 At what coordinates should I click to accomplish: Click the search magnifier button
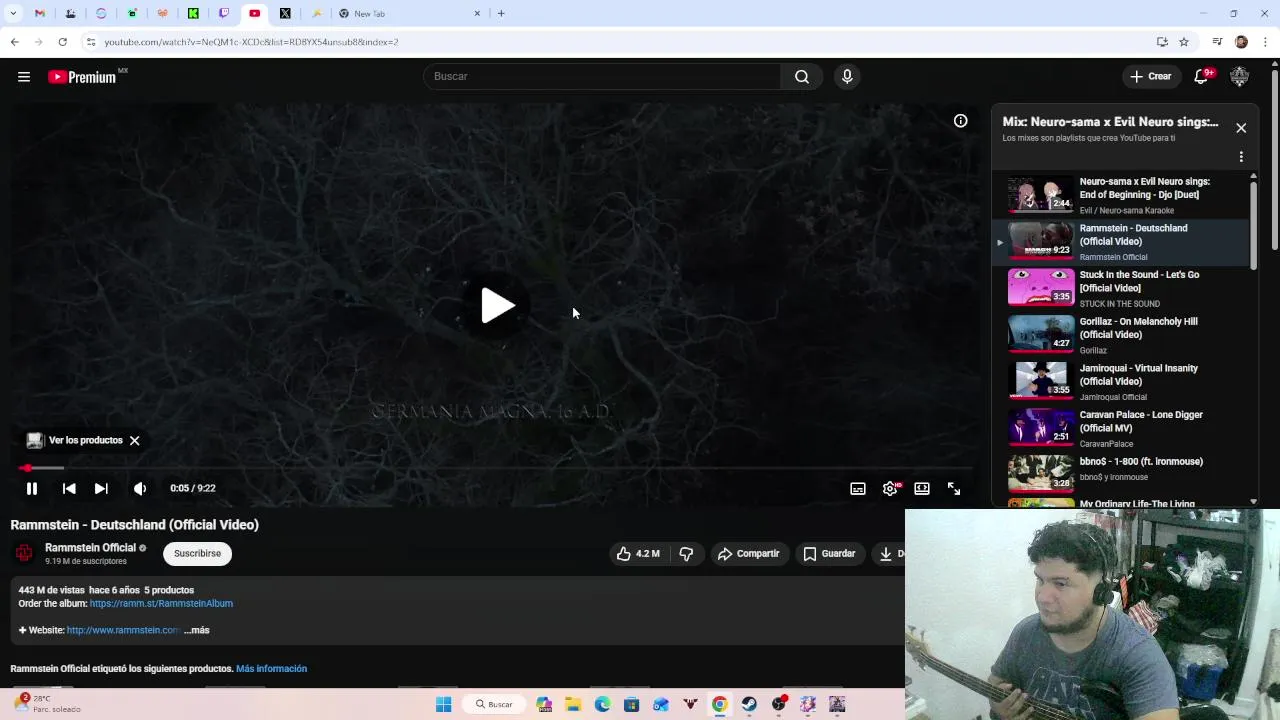point(802,77)
